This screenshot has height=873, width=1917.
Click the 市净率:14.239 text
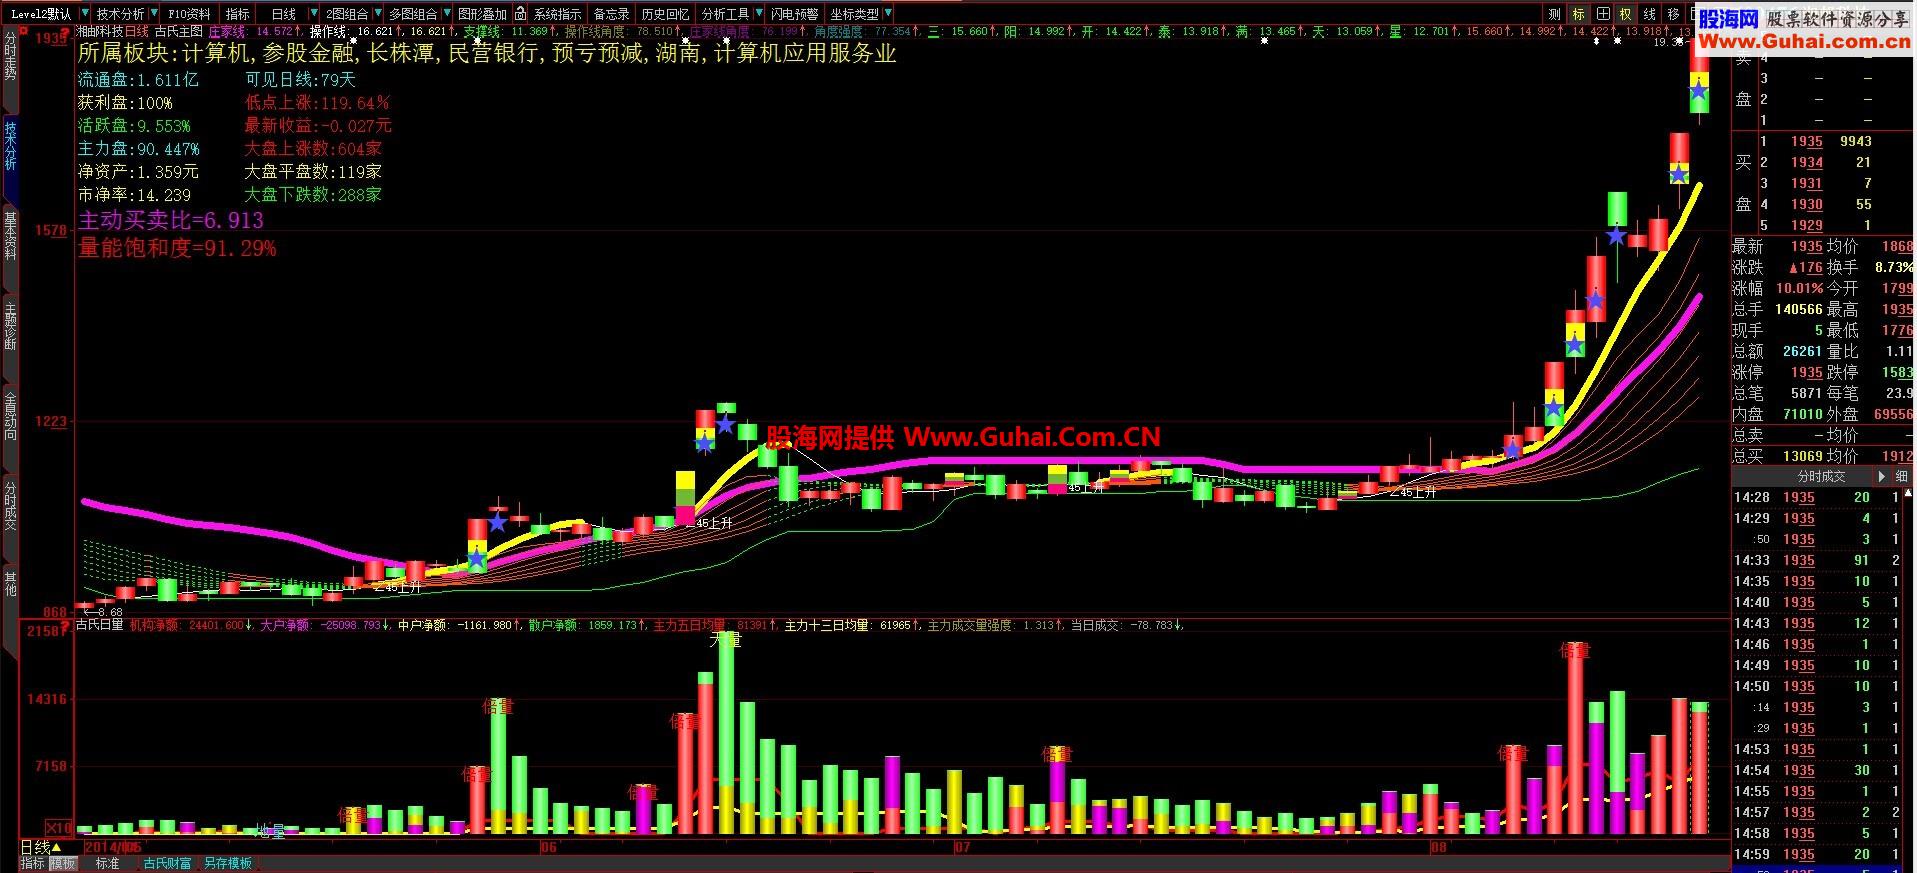(134, 195)
